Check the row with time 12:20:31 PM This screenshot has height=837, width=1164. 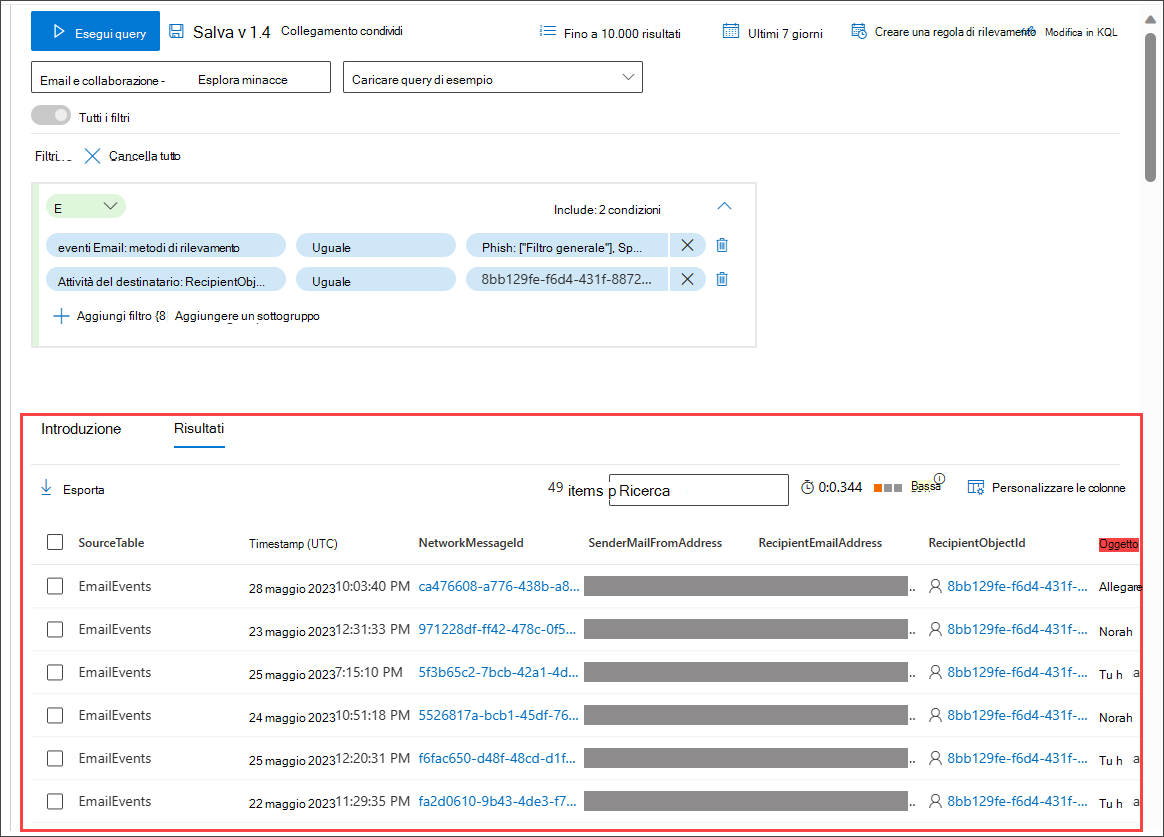55,758
